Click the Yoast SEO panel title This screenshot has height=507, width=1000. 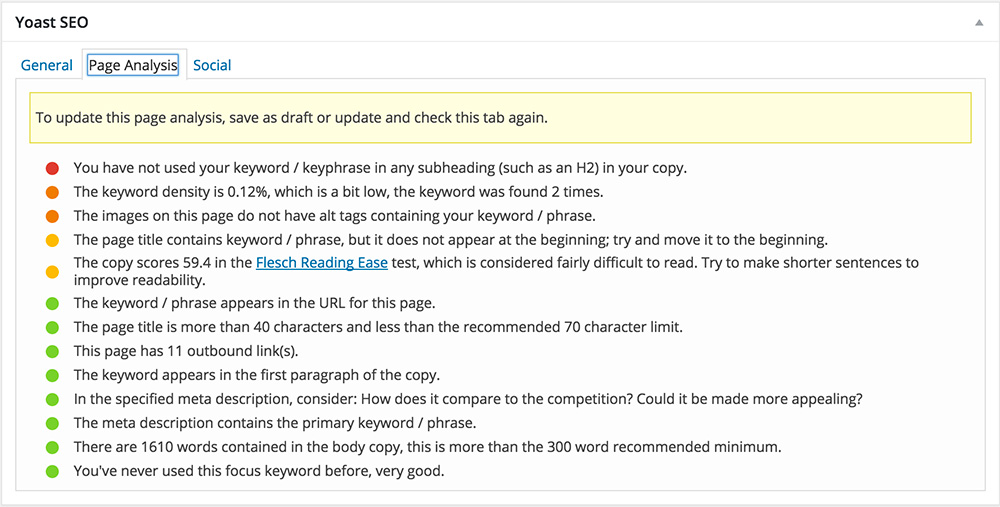[x=52, y=22]
